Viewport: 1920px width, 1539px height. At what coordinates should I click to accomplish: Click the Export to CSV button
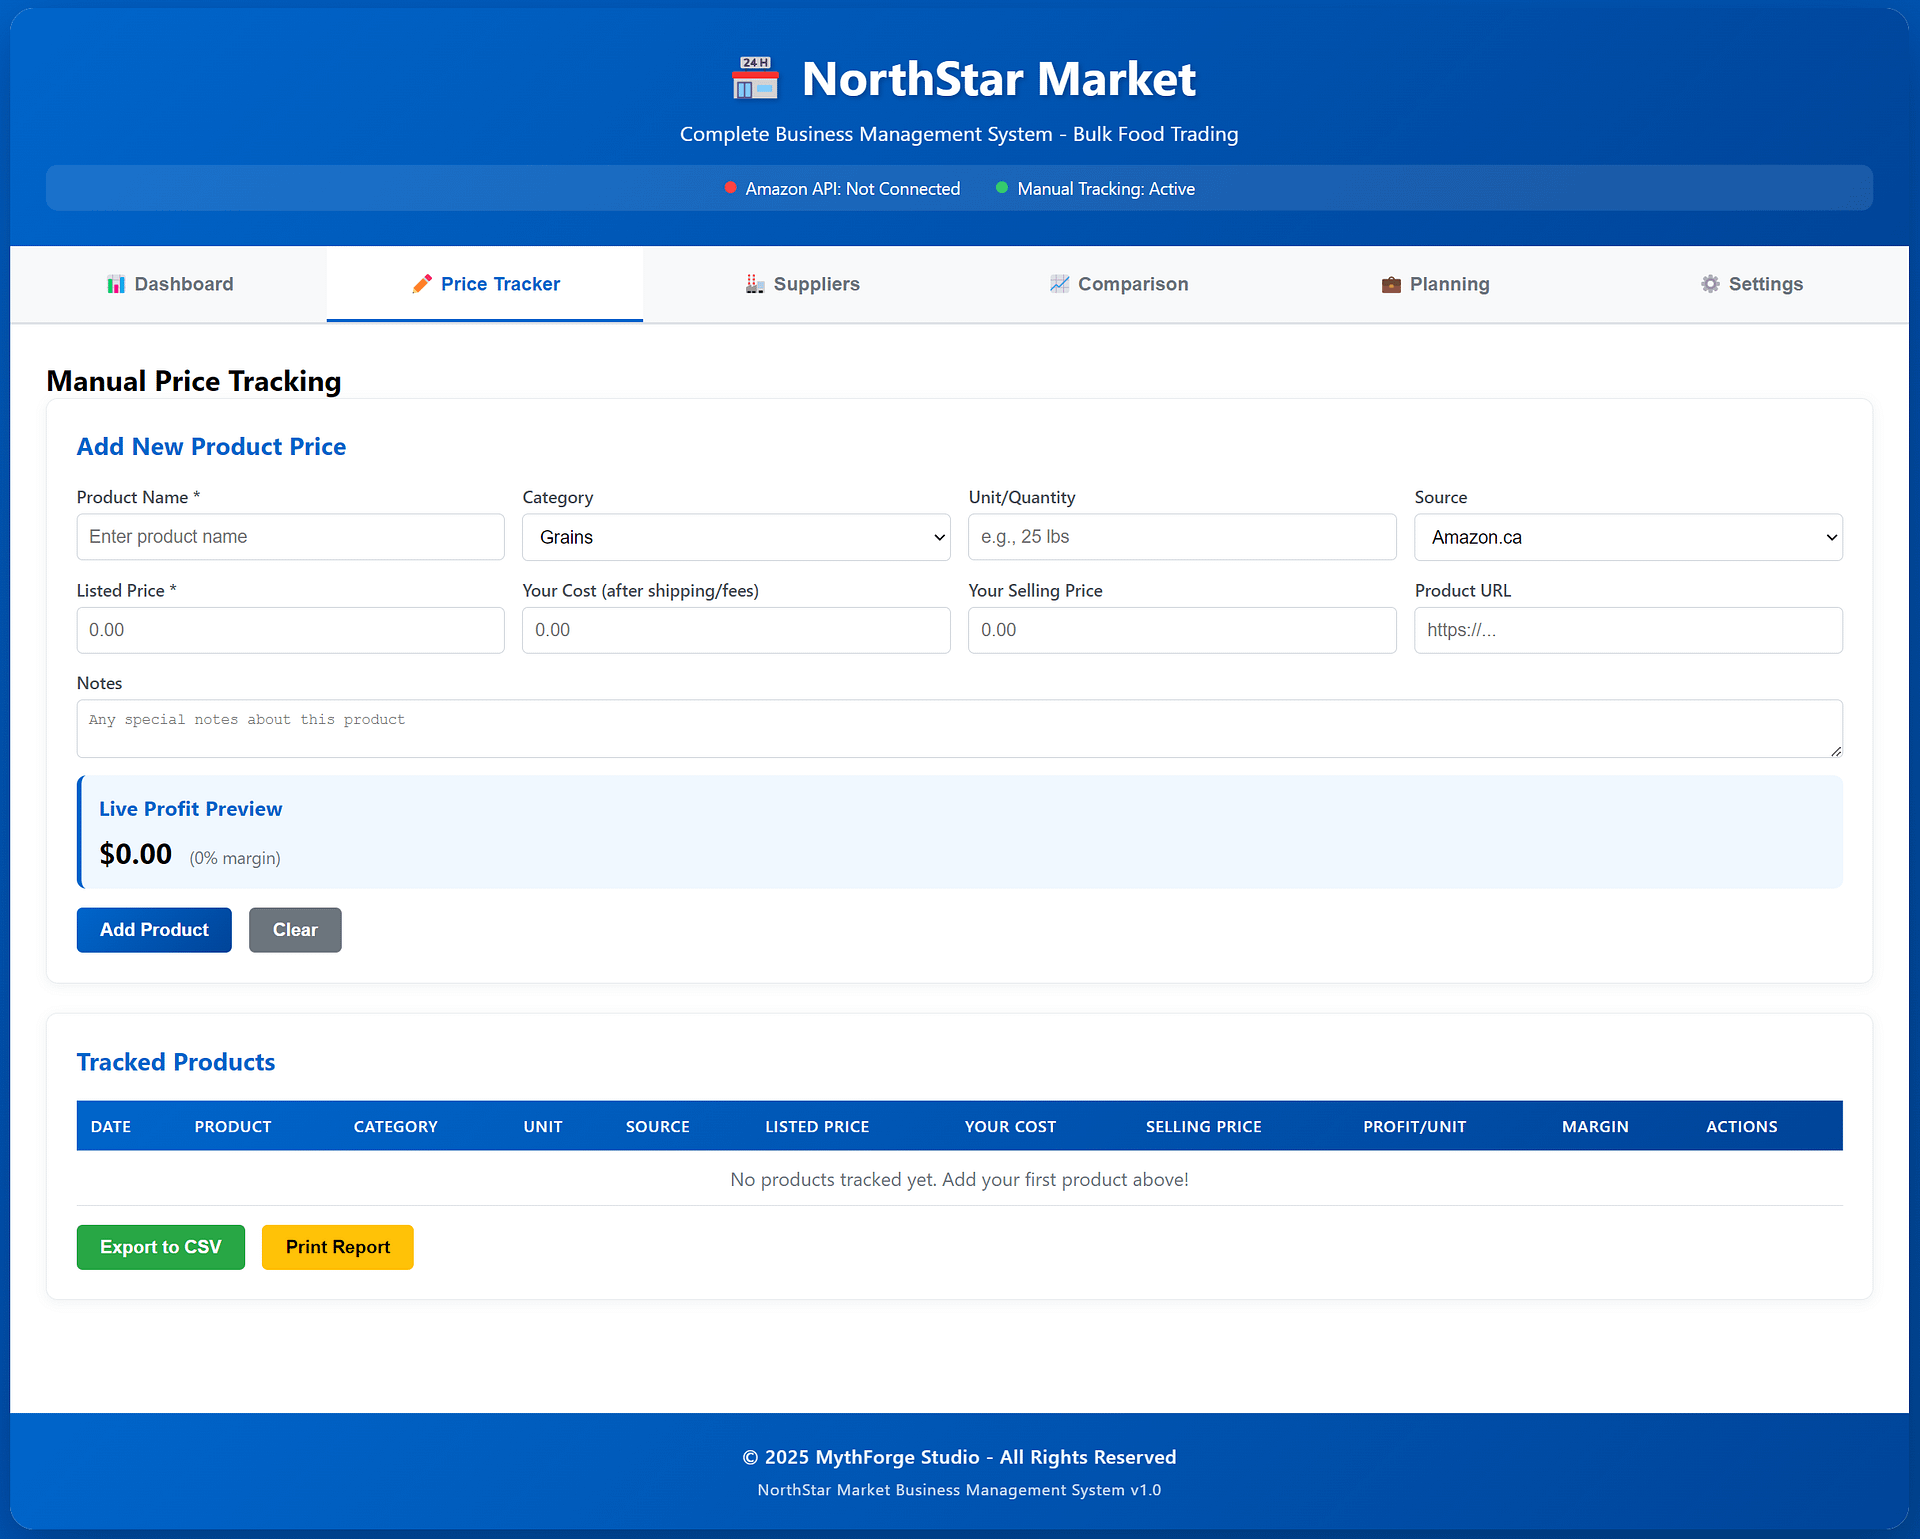pyautogui.click(x=160, y=1247)
